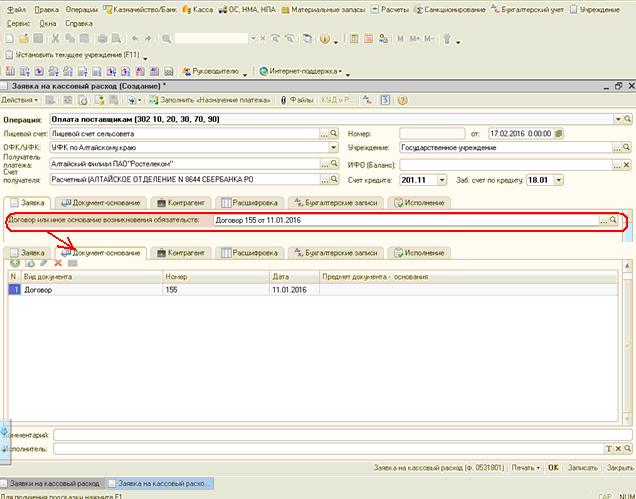Click the Записать button
This screenshot has width=636, height=499.
tap(582, 468)
